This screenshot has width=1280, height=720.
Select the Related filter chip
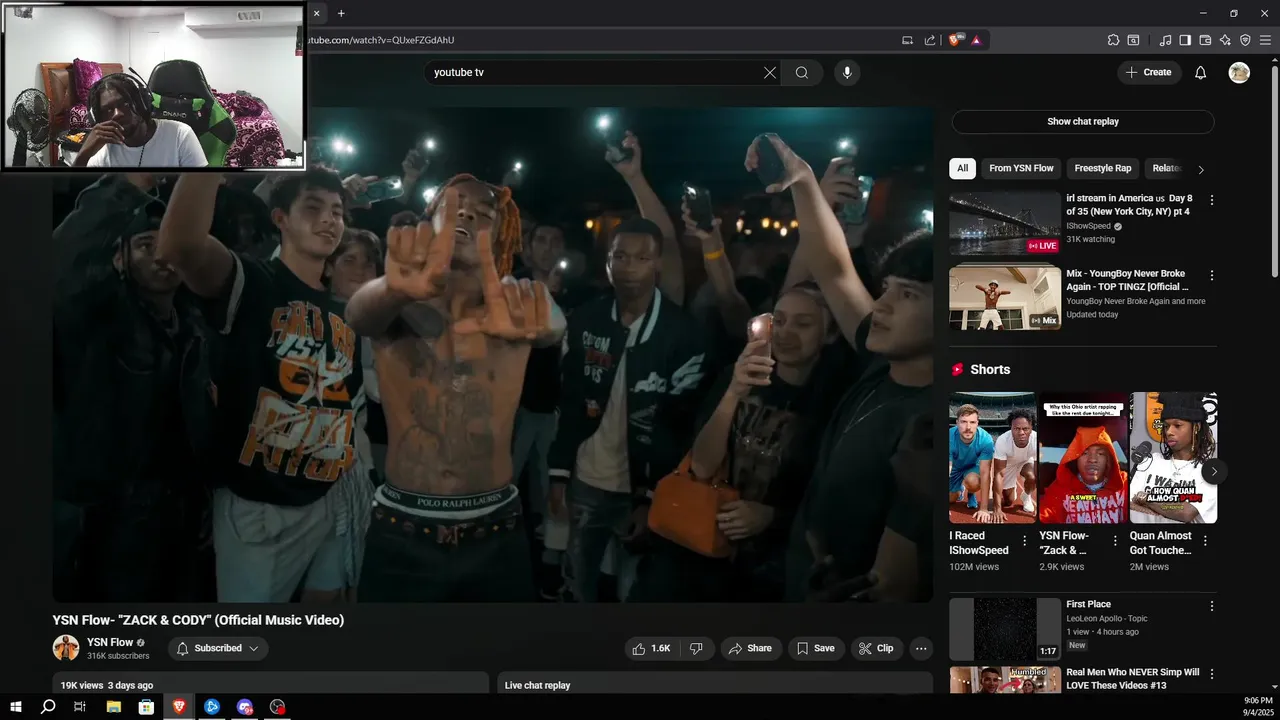point(1165,168)
